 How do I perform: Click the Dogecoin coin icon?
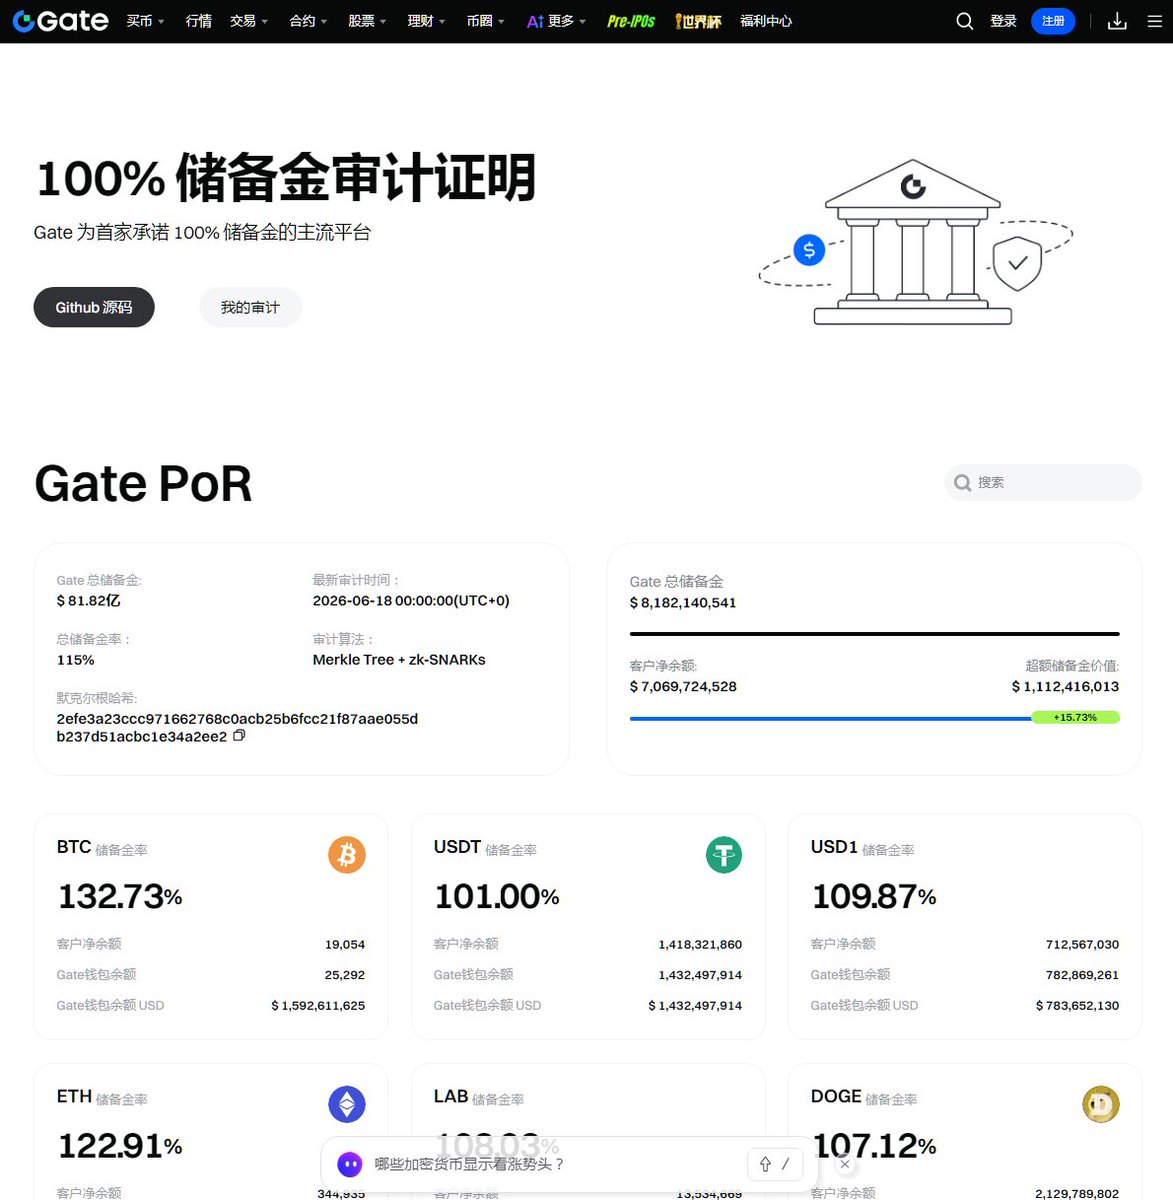(1101, 1104)
